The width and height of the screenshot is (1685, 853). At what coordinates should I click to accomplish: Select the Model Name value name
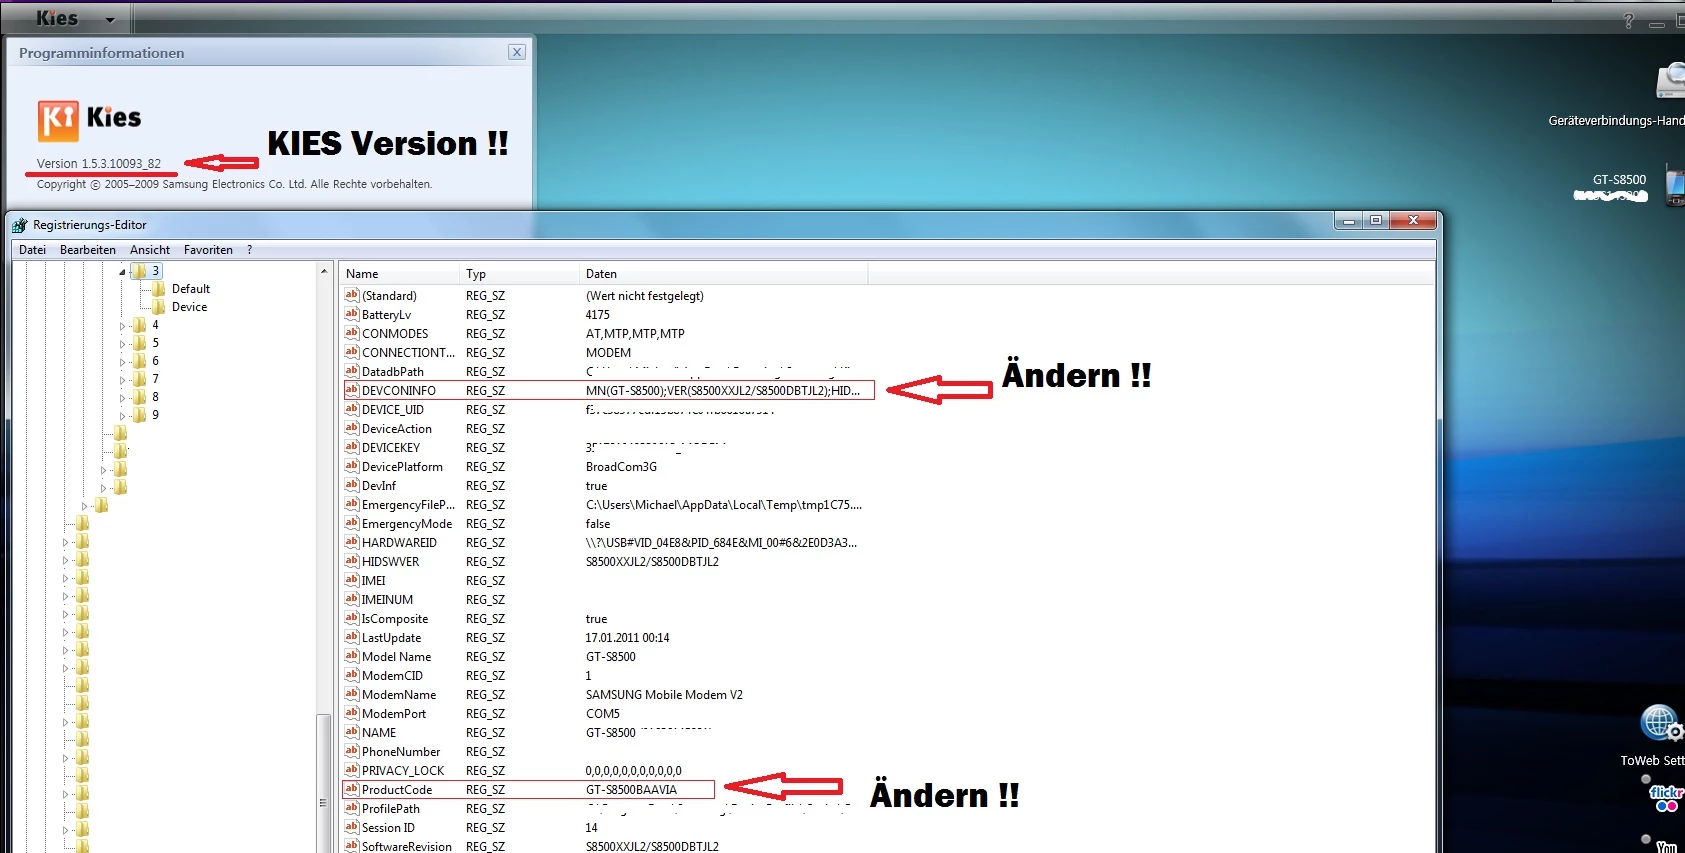(397, 657)
